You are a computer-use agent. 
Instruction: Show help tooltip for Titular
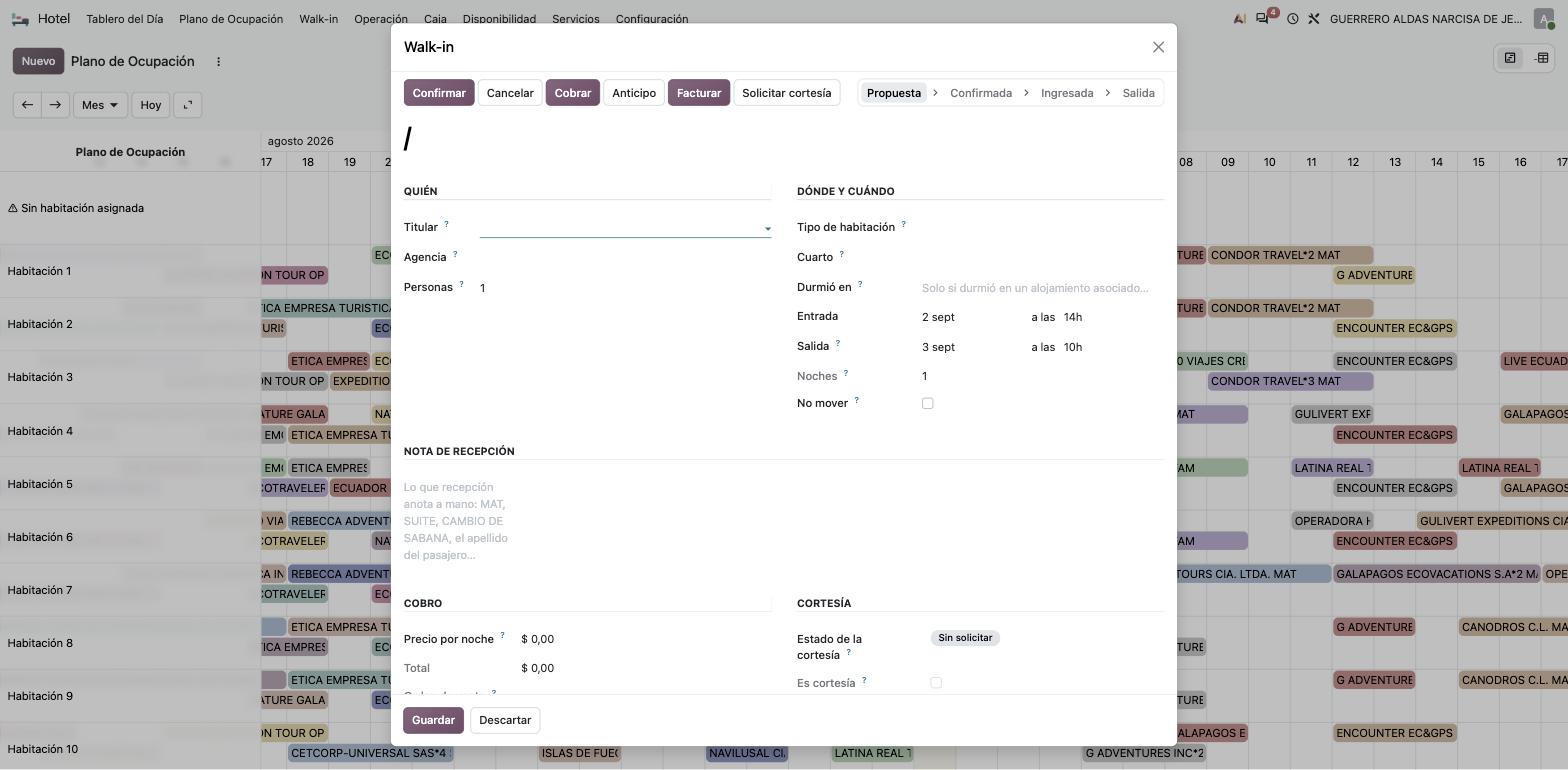coord(446,224)
